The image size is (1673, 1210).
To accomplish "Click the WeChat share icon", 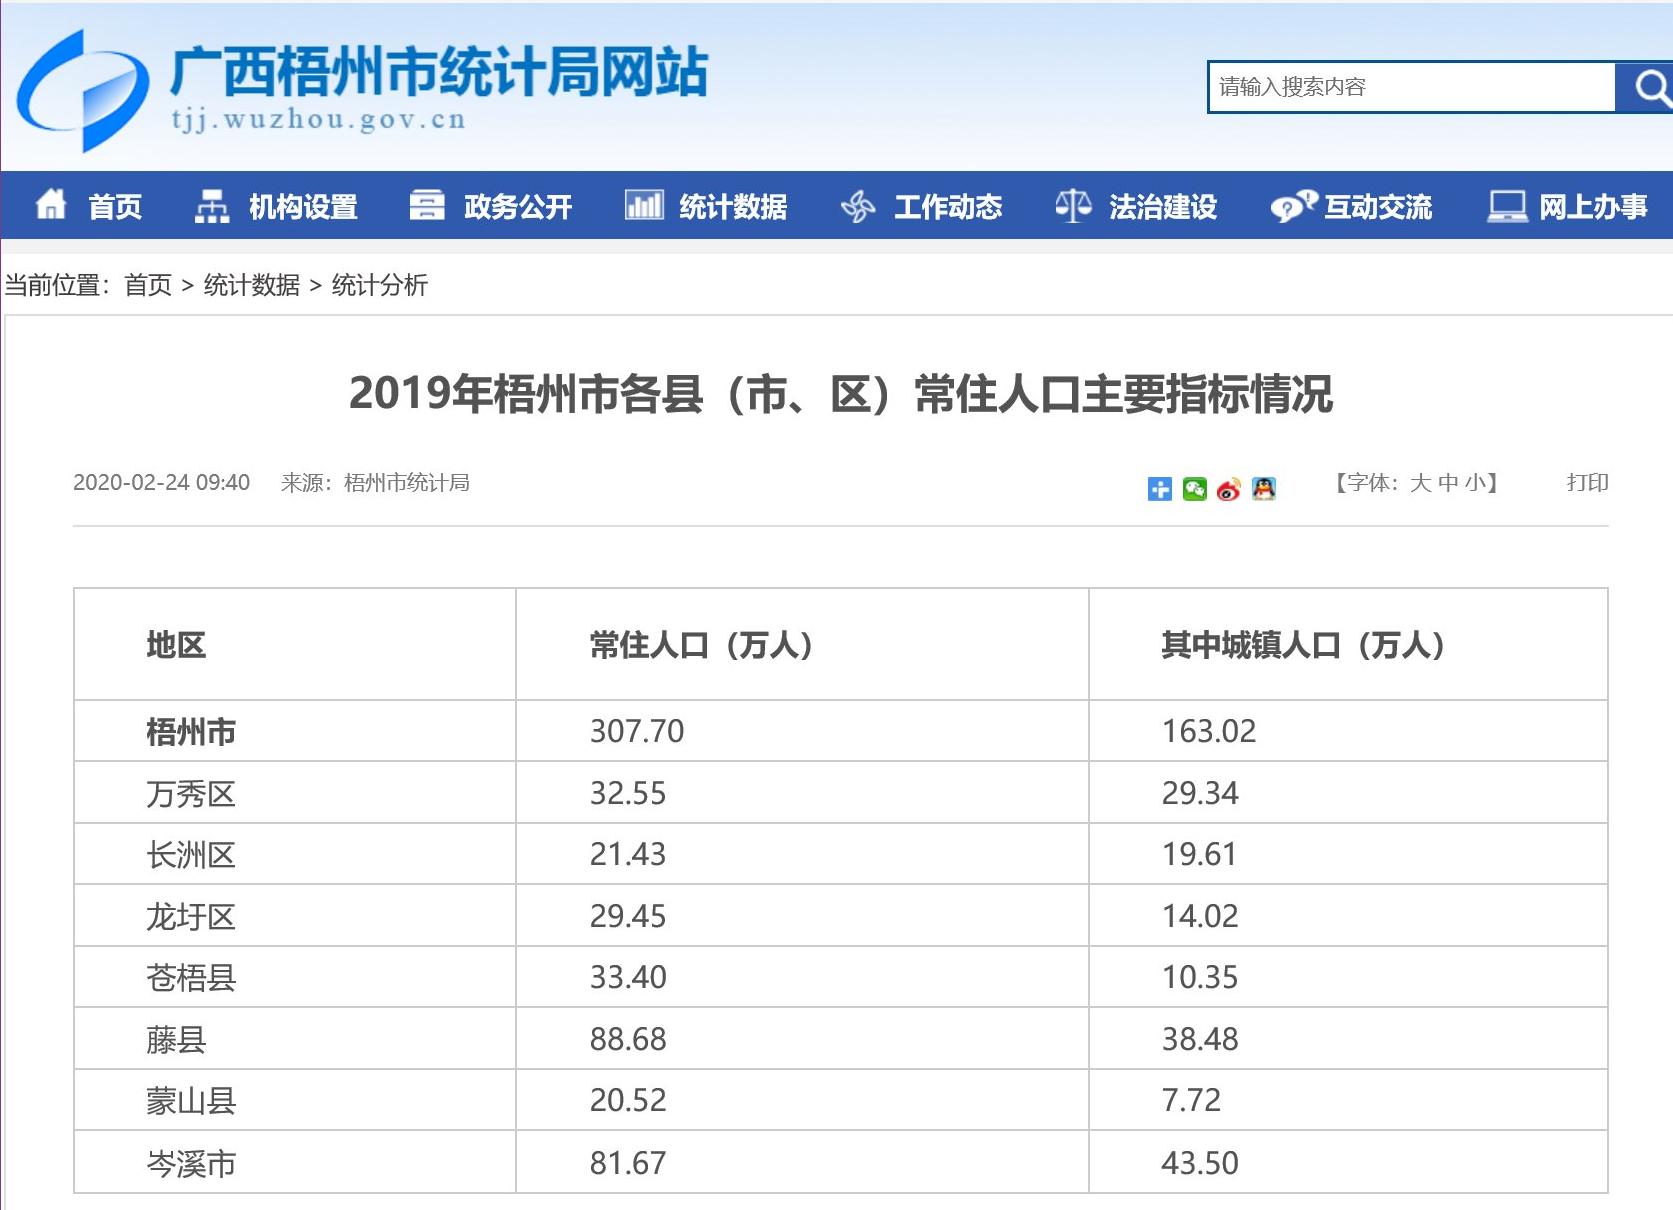I will (1193, 488).
